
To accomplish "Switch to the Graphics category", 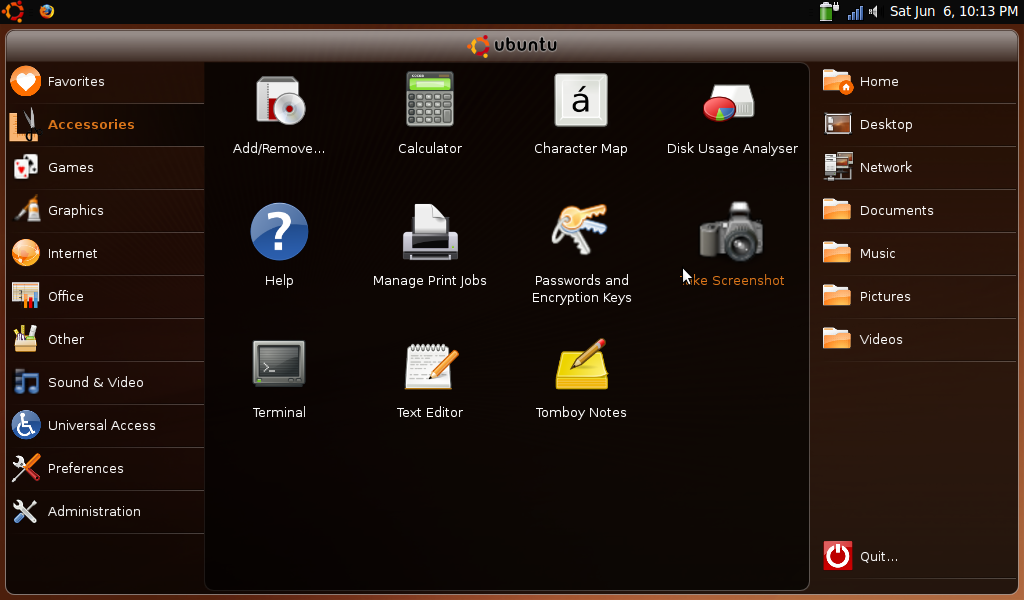I will click(106, 211).
